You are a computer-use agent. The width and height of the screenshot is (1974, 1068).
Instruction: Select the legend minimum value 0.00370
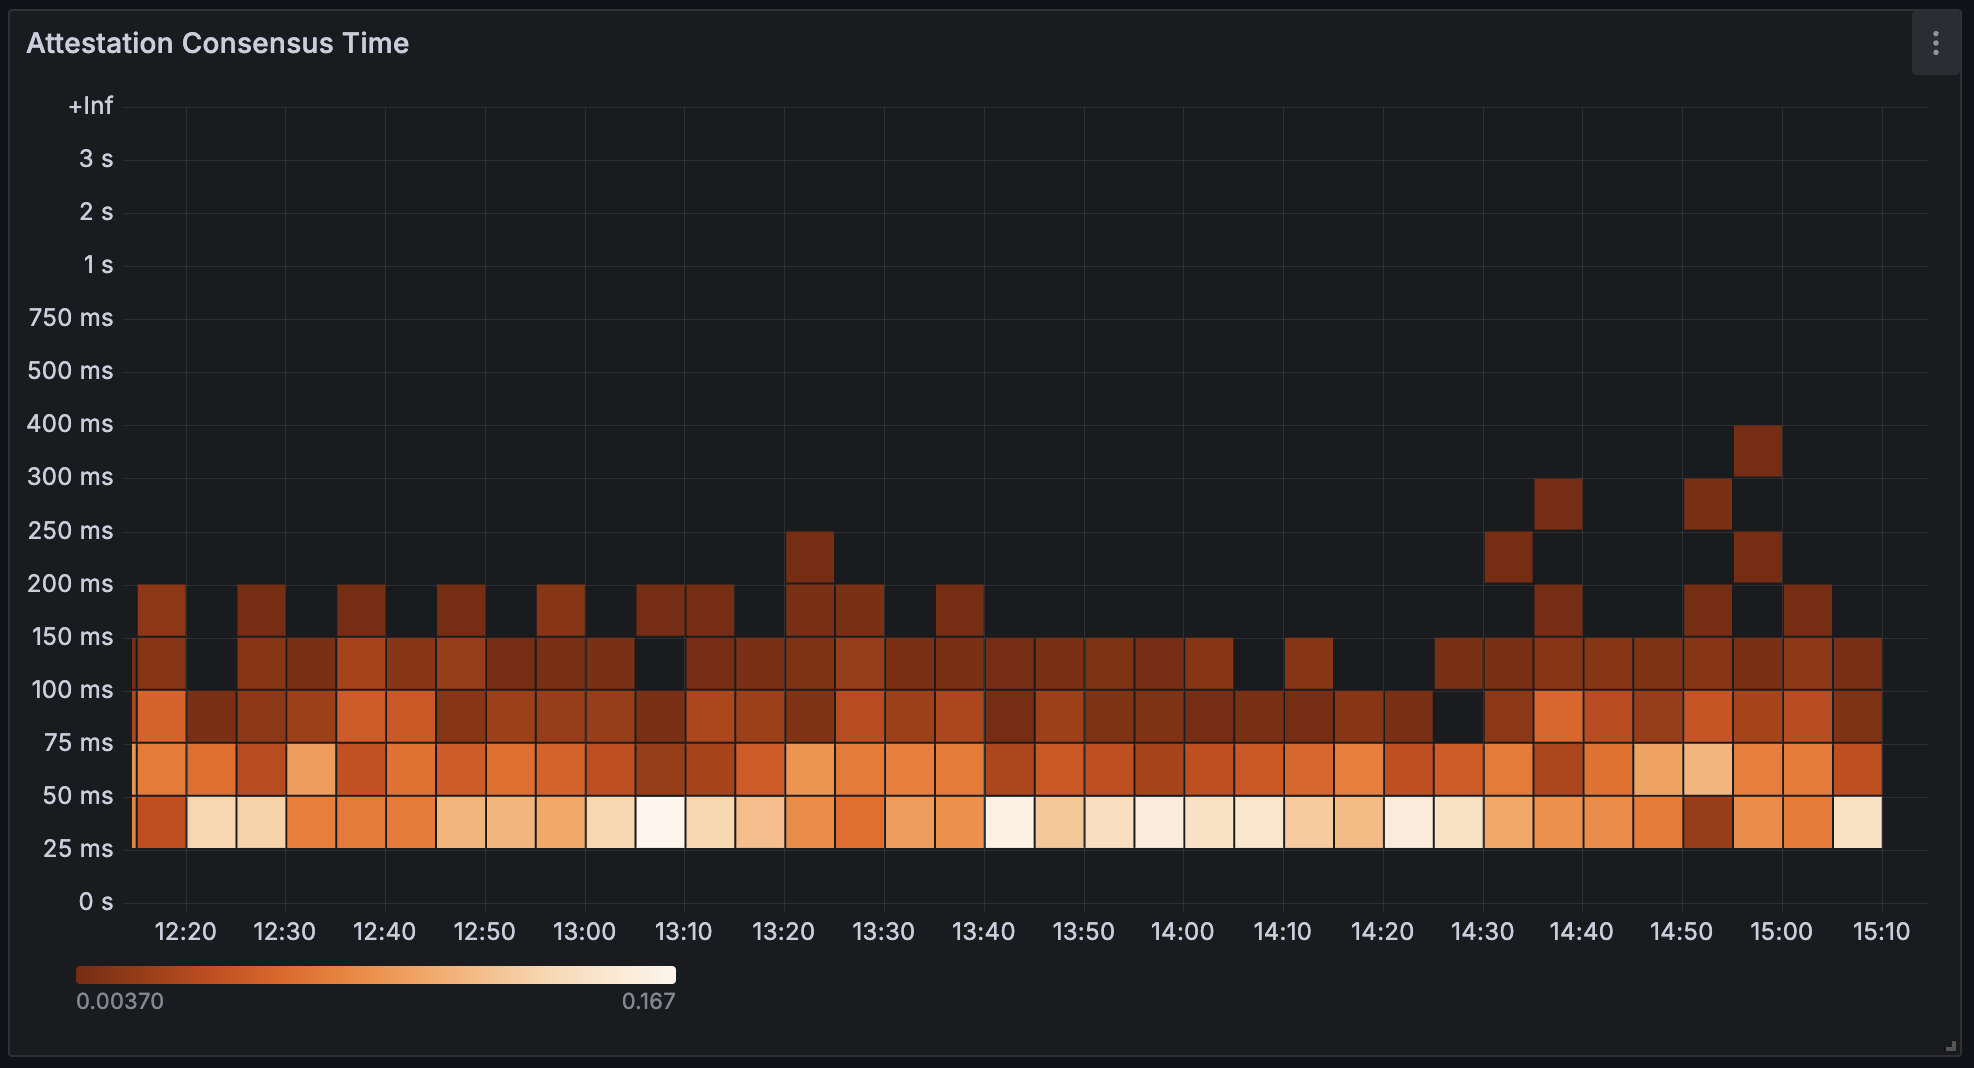pos(120,1001)
